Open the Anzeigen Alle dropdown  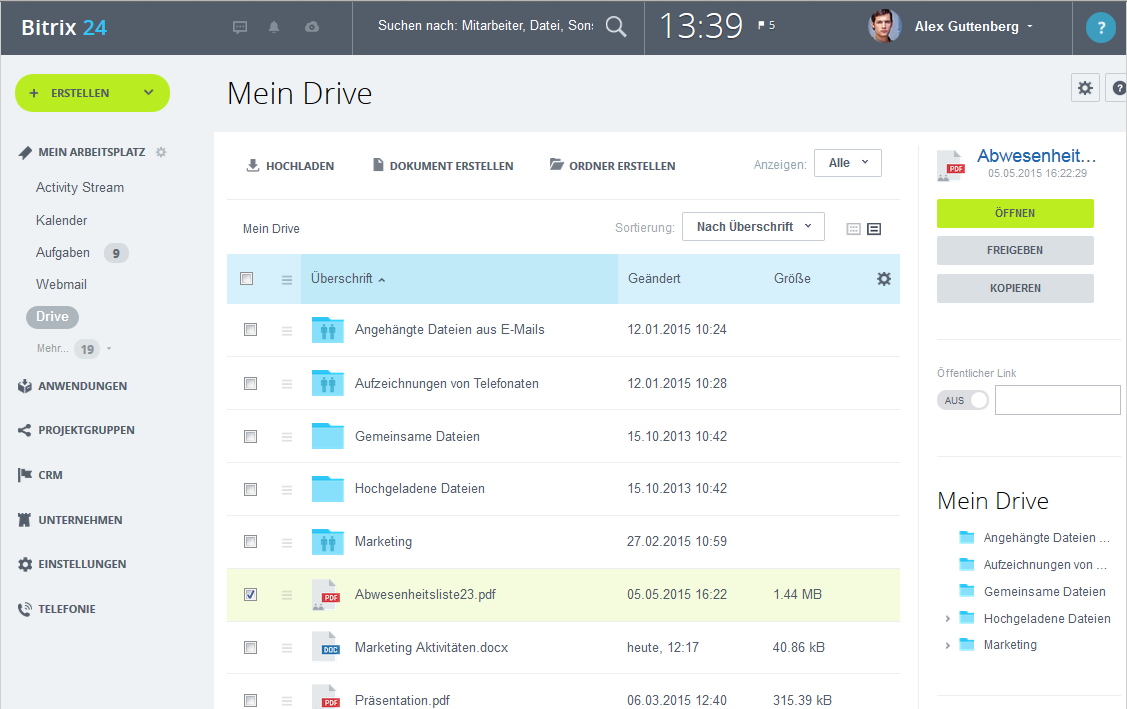[848, 163]
